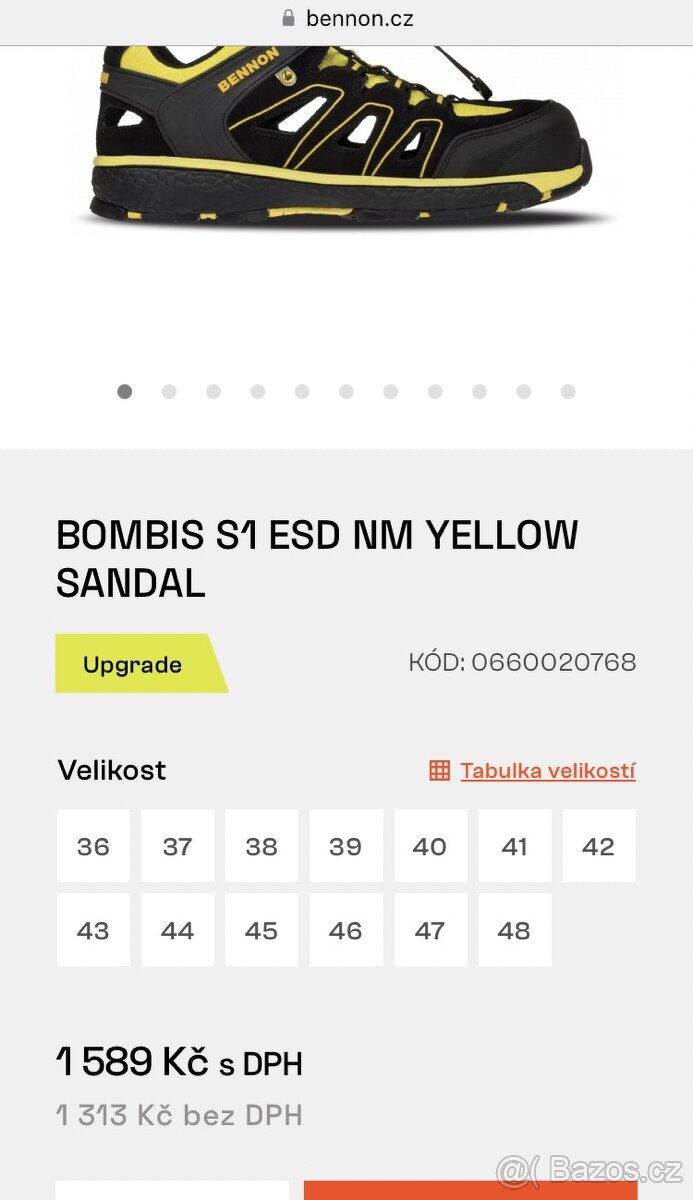Select shoe size 36
The image size is (693, 1200).
tap(93, 846)
